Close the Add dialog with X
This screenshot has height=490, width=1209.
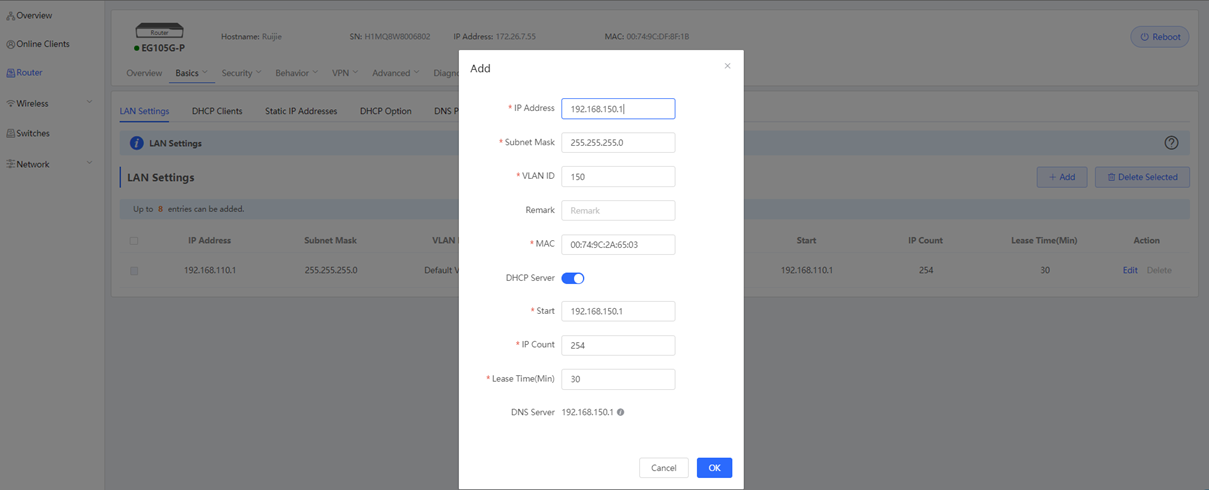(727, 66)
